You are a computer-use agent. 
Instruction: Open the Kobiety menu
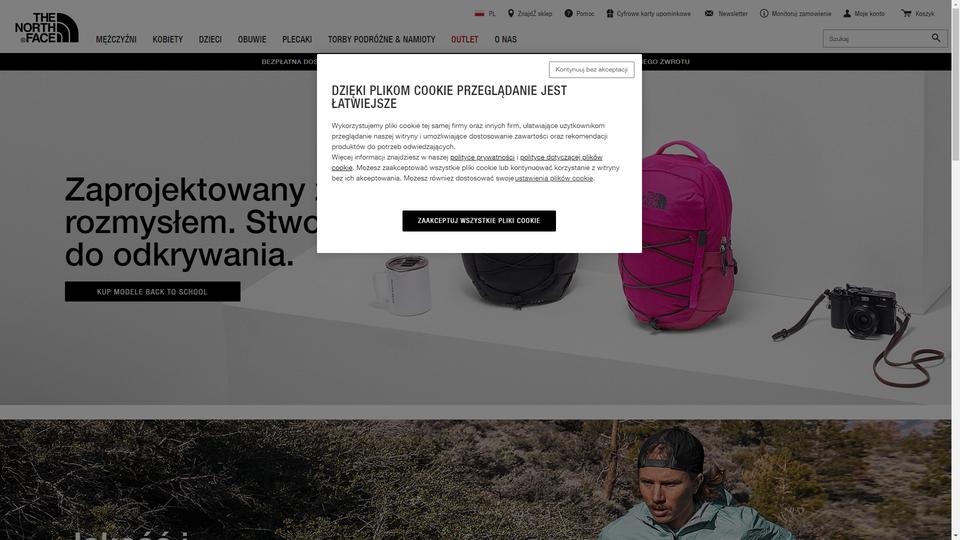click(x=168, y=39)
